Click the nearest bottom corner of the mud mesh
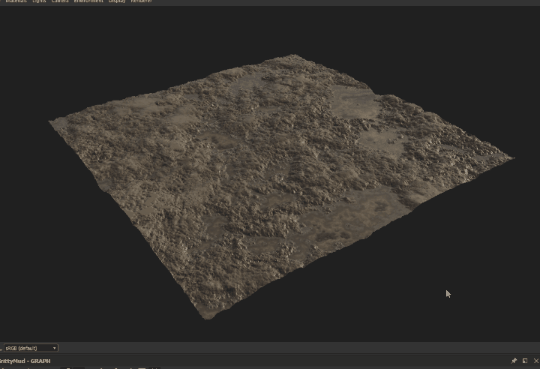Screen dimensions: 540x369 click(x=208, y=318)
